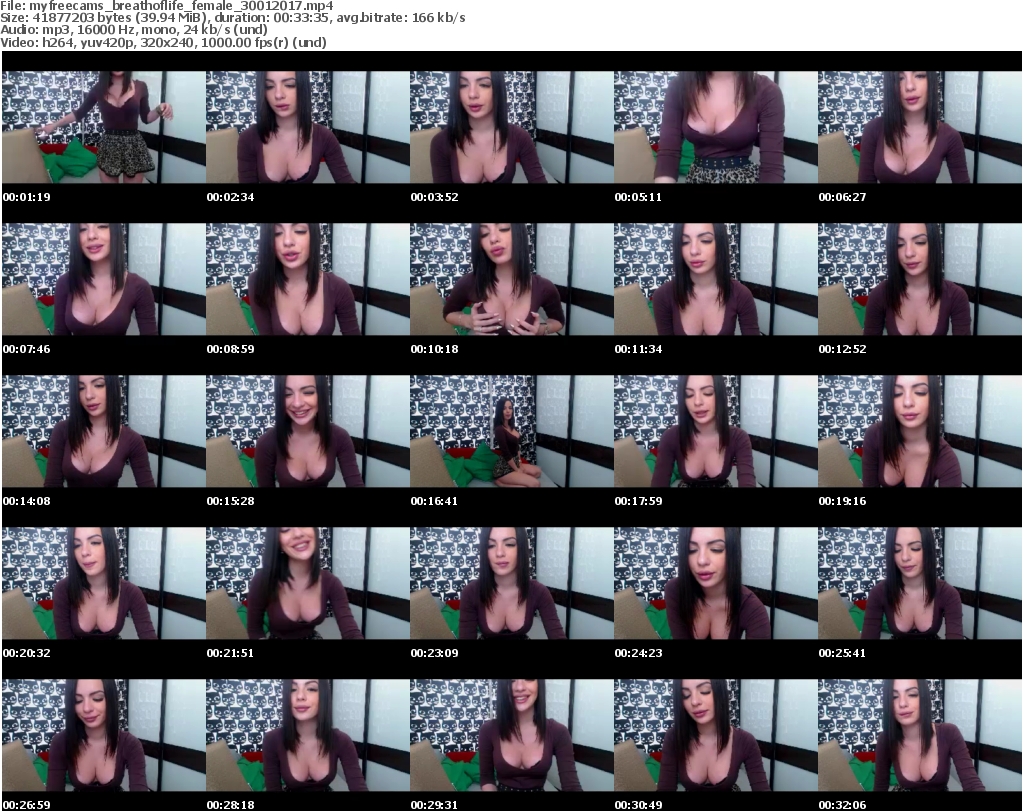Click the thumbnail at 00:20:32

click(103, 584)
